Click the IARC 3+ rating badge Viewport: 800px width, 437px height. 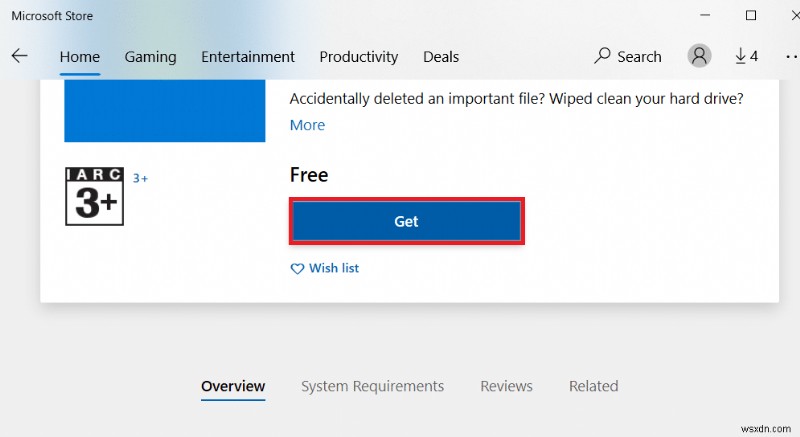(x=94, y=196)
